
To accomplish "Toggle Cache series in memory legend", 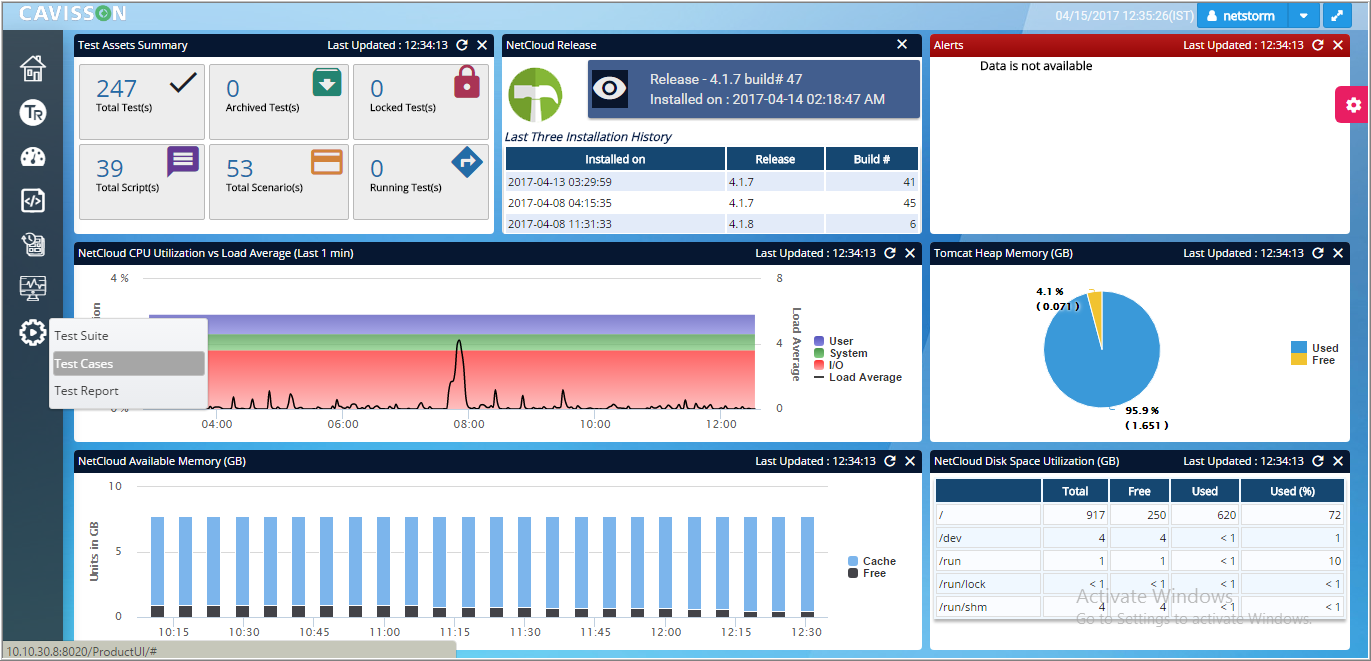I will point(872,561).
